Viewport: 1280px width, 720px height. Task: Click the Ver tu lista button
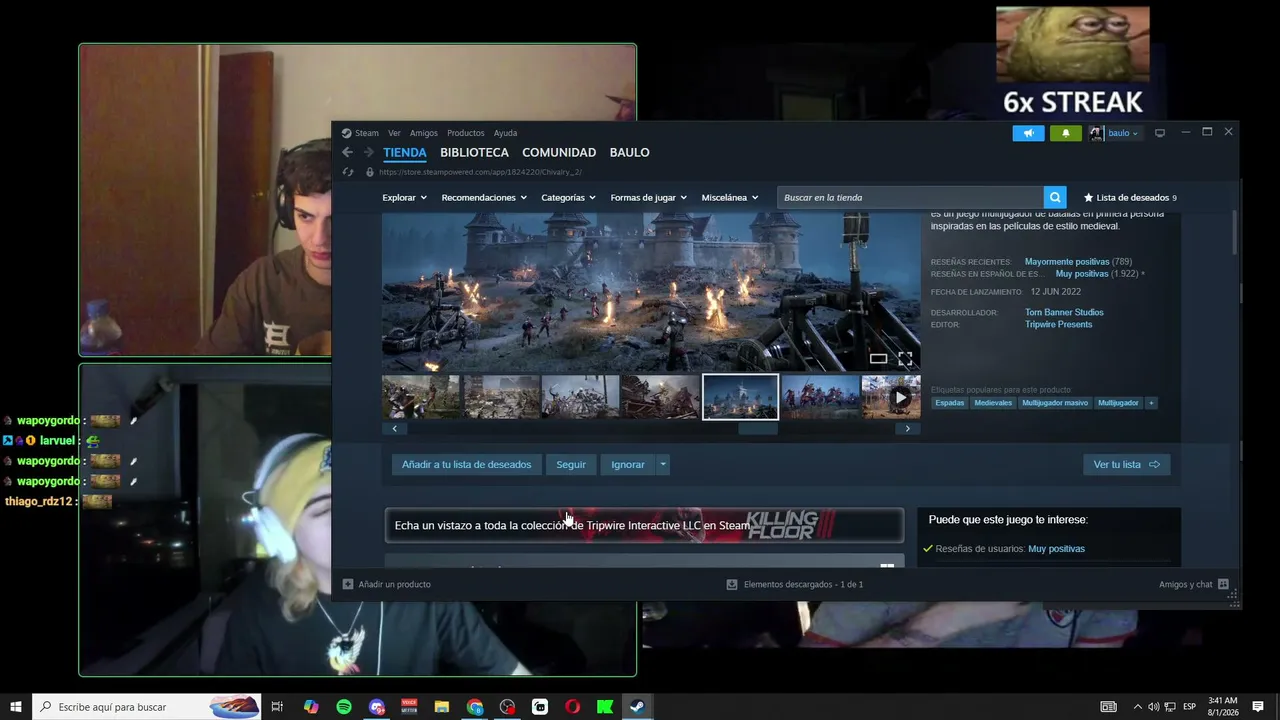[x=1126, y=464]
